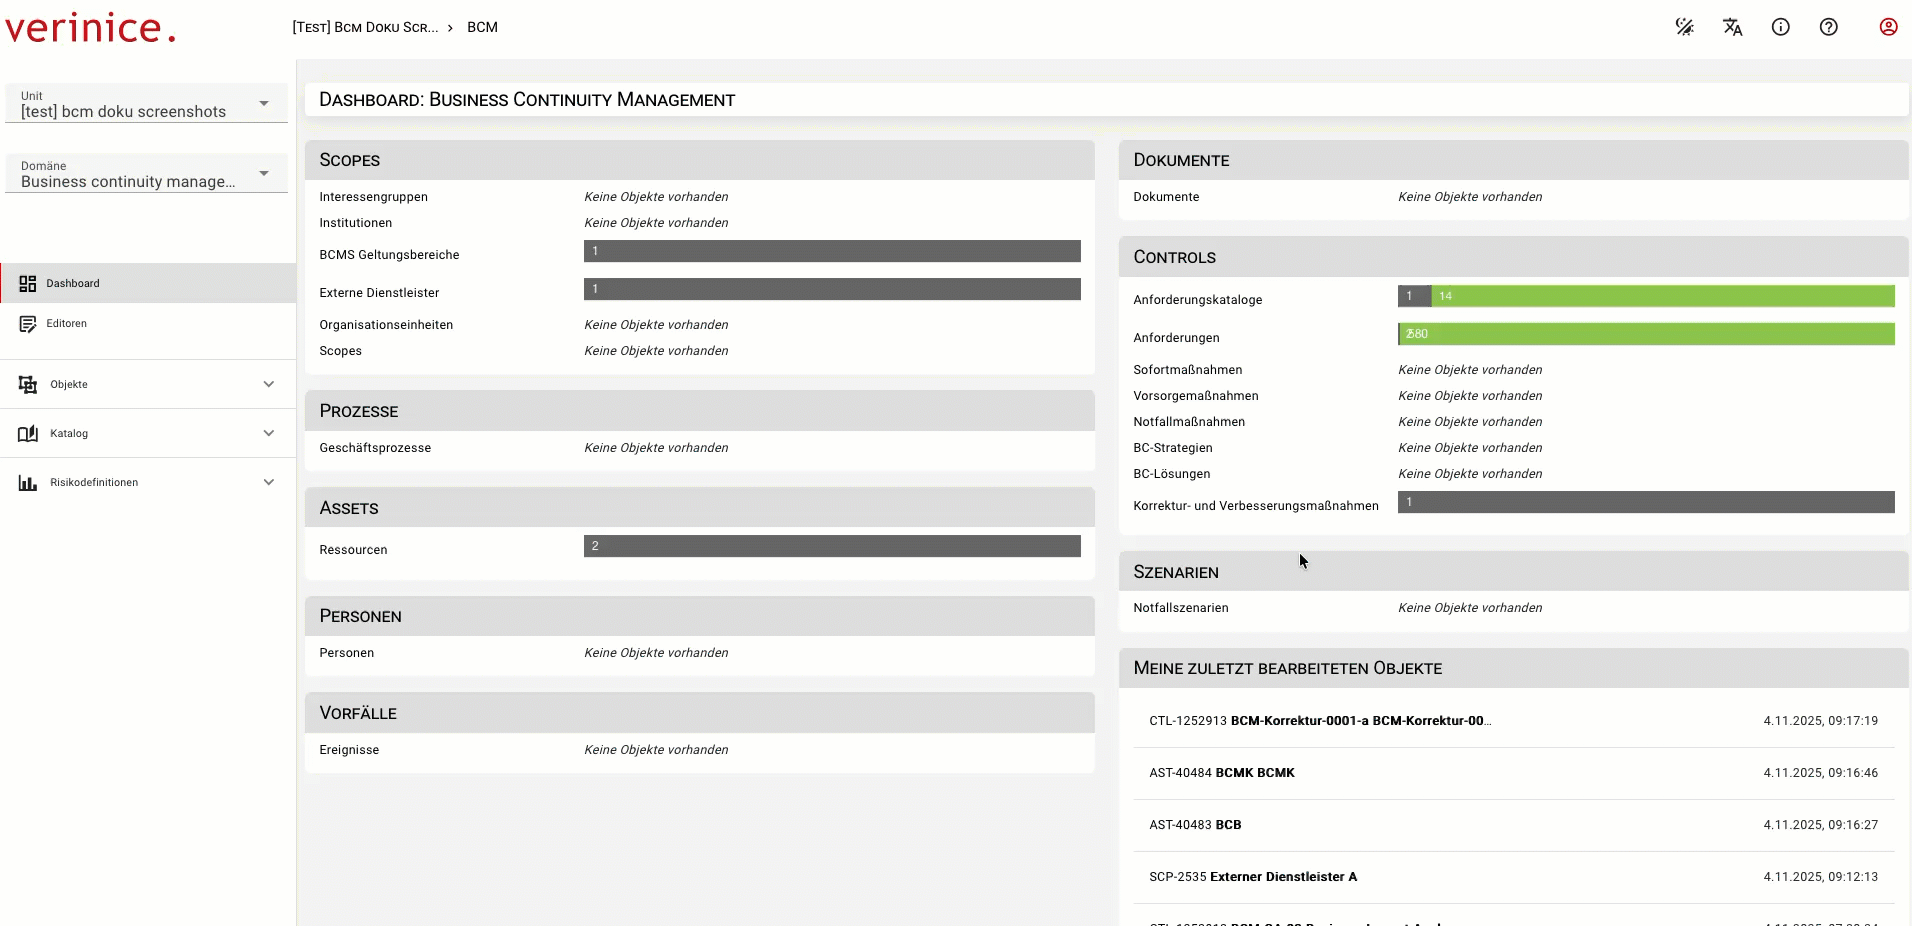Viewport: 1912px width, 926px height.
Task: Open the red user account icon
Action: 1889,27
